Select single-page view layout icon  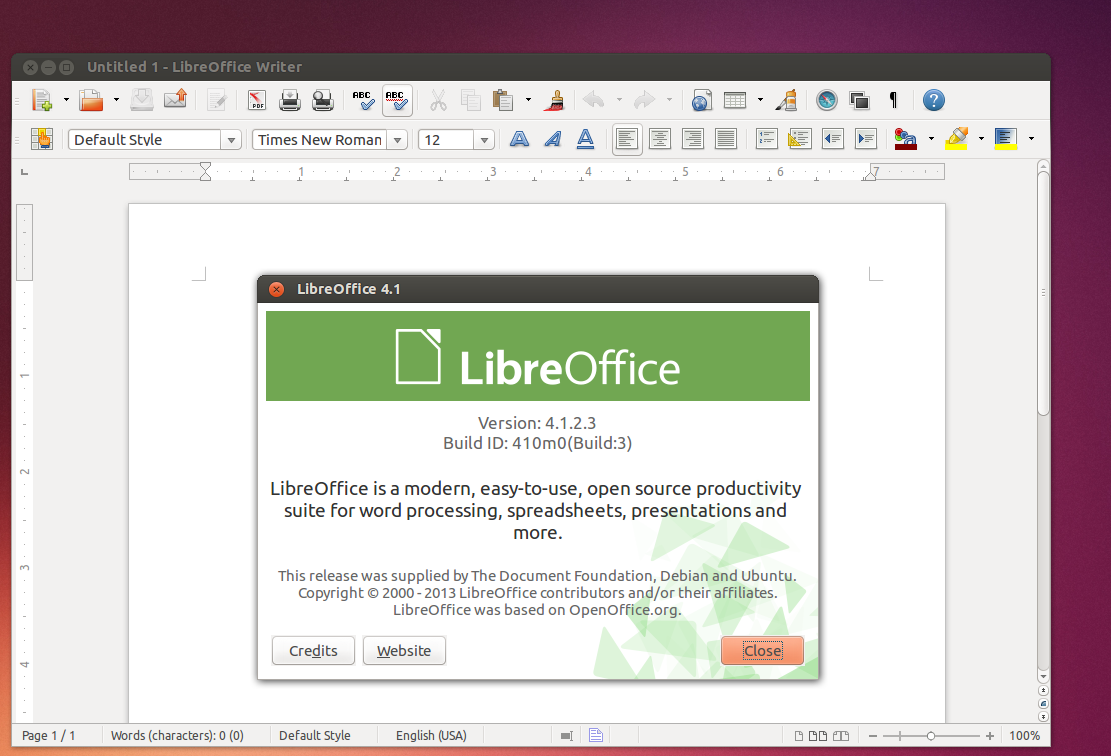coord(799,736)
